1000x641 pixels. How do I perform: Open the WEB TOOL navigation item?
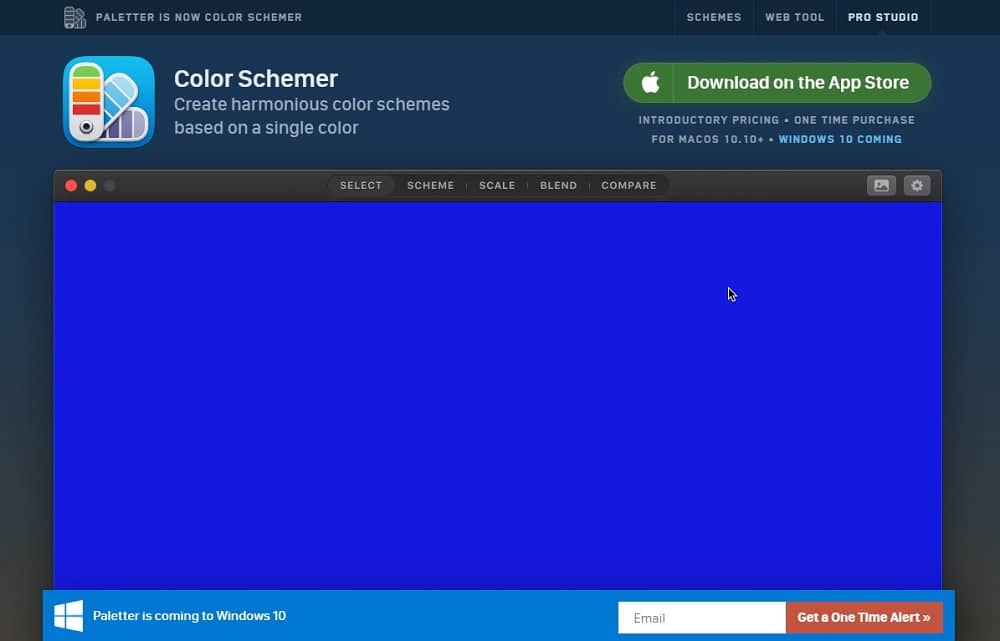(795, 17)
